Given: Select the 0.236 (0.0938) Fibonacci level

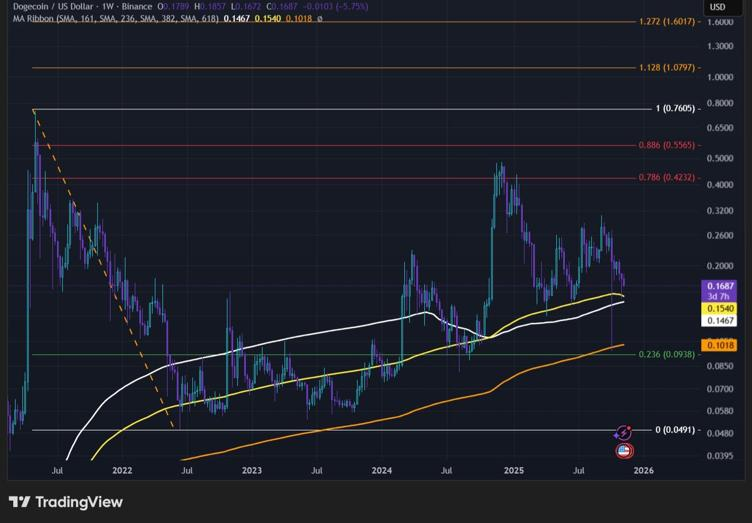Looking at the screenshot, I should (669, 354).
